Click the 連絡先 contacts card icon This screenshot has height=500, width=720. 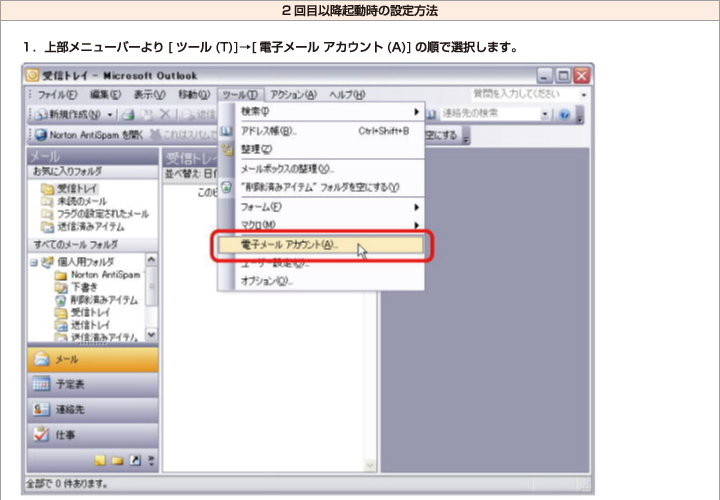[41, 409]
